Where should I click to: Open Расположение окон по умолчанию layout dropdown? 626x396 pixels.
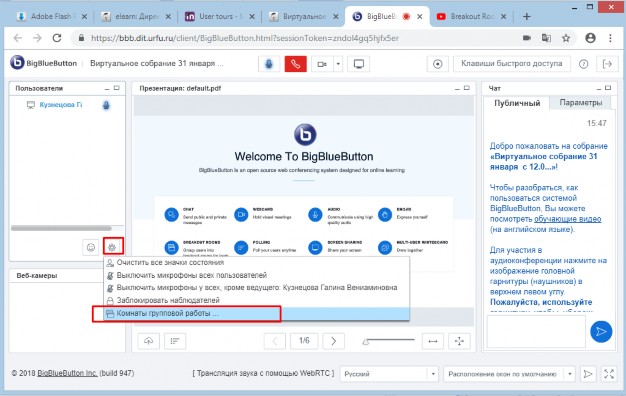(x=509, y=374)
